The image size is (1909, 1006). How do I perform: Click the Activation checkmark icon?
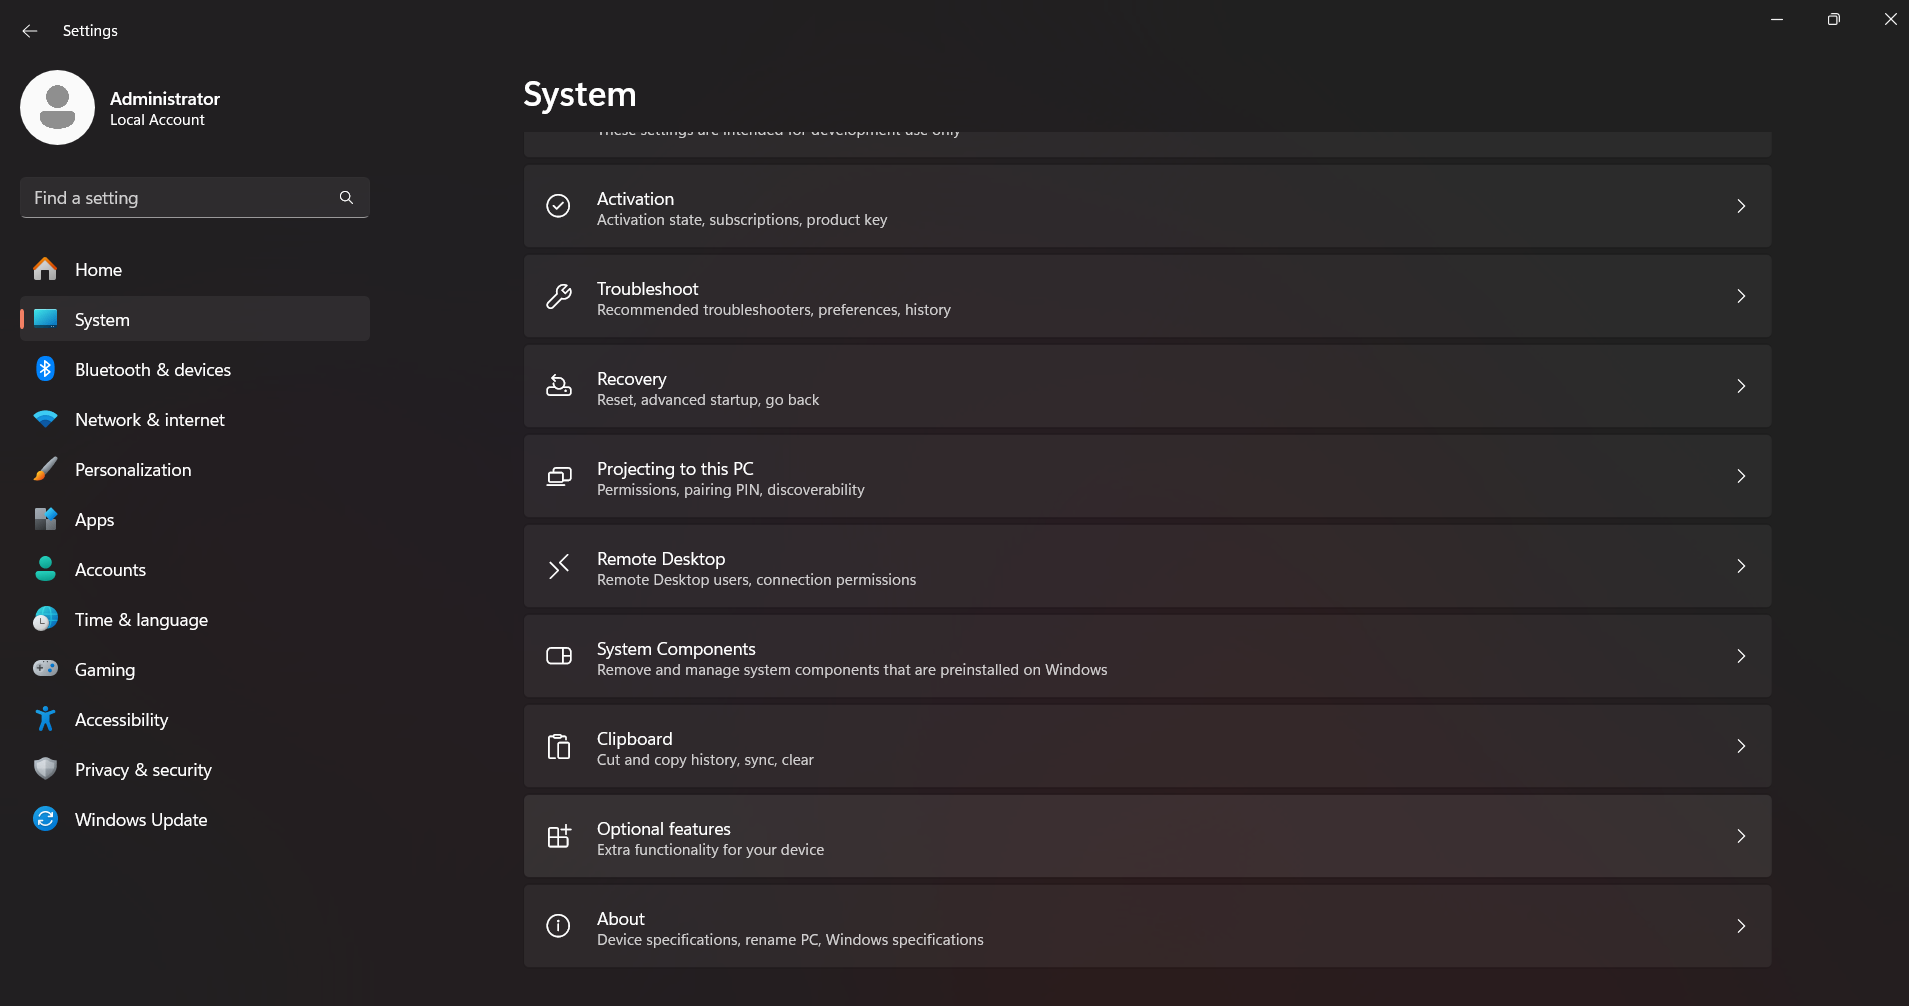pyautogui.click(x=558, y=206)
